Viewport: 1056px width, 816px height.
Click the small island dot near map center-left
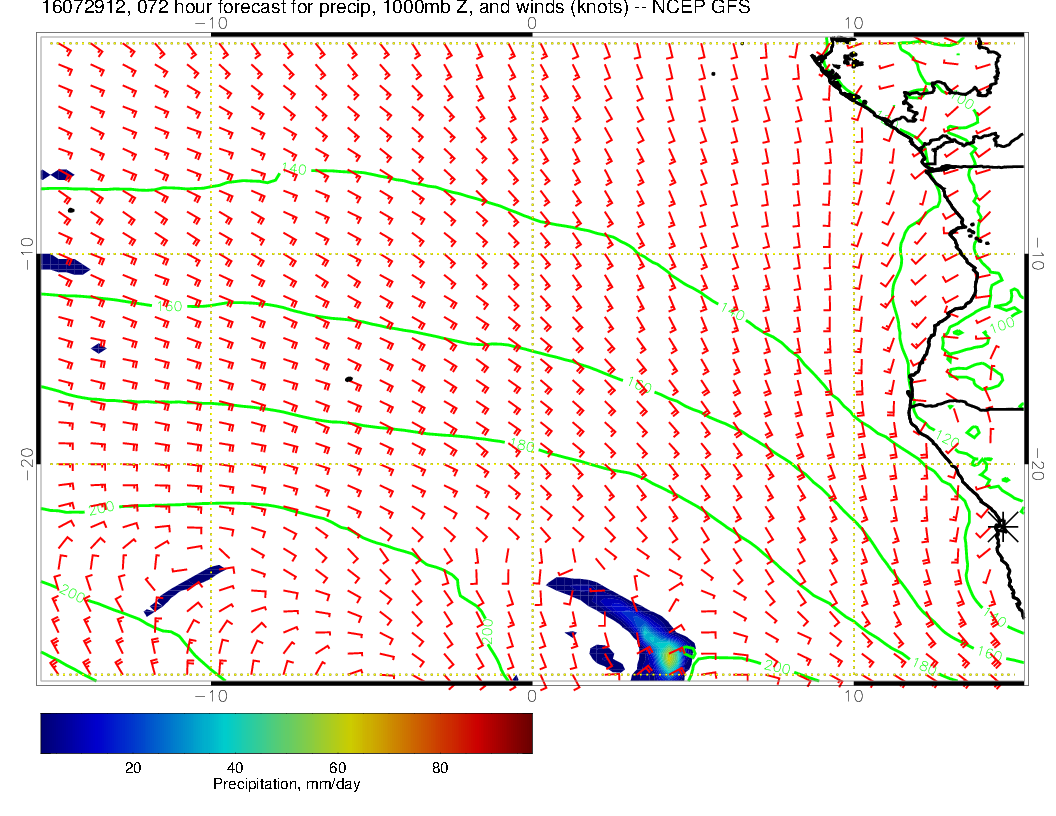pyautogui.click(x=349, y=379)
